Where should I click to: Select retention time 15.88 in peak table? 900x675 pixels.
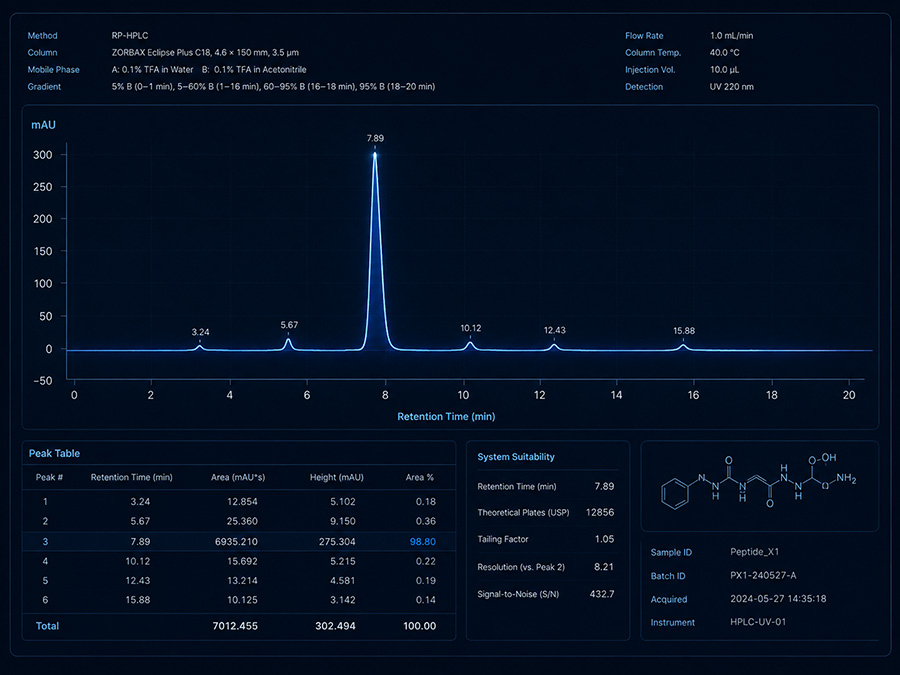tap(138, 600)
